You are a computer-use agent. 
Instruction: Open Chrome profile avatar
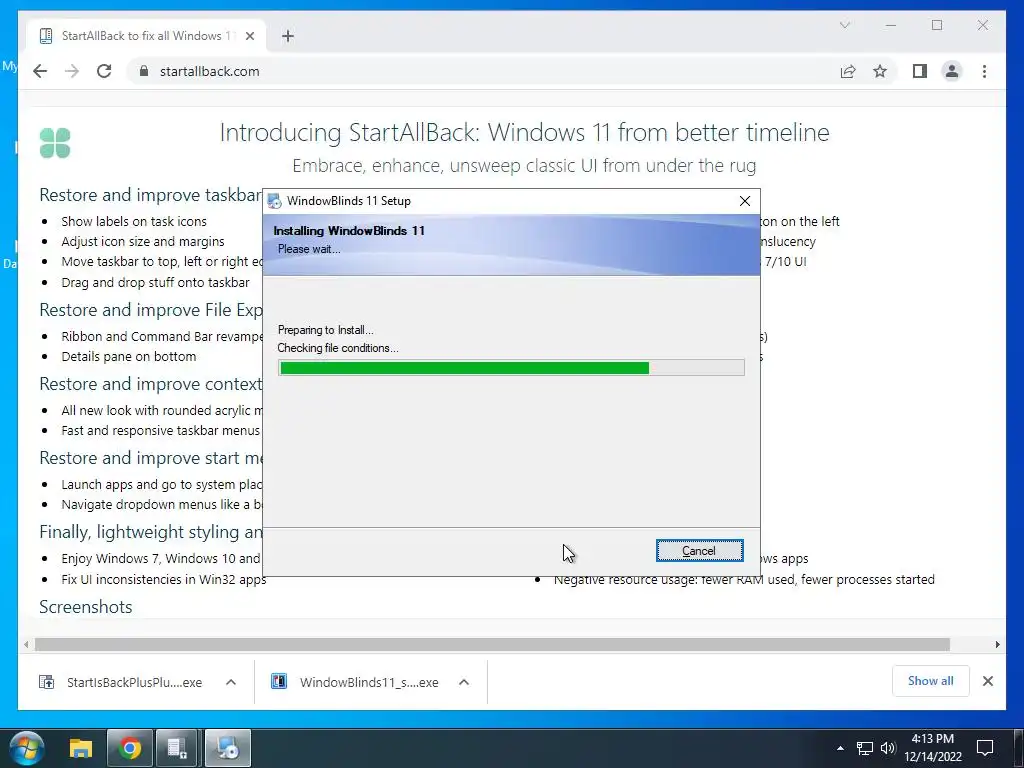pyautogui.click(x=952, y=71)
